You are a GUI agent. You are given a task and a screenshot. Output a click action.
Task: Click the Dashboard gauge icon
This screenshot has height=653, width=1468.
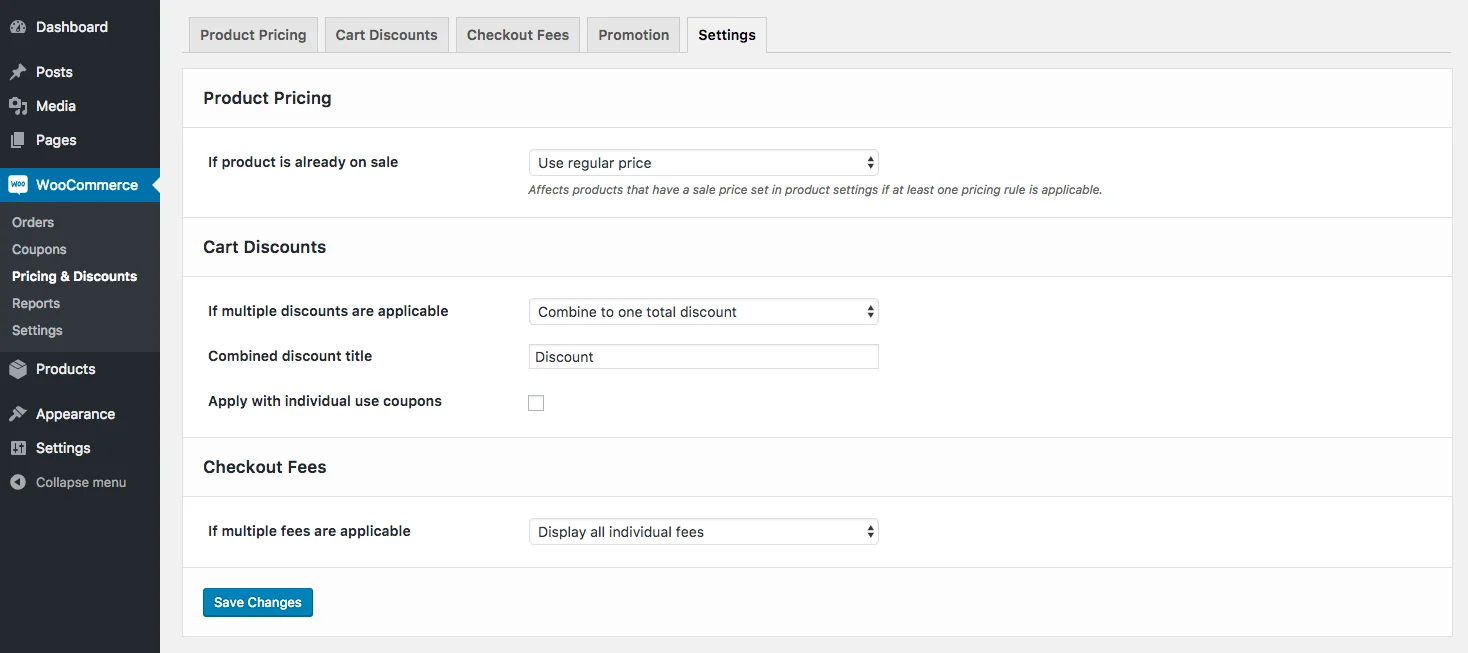coord(18,27)
